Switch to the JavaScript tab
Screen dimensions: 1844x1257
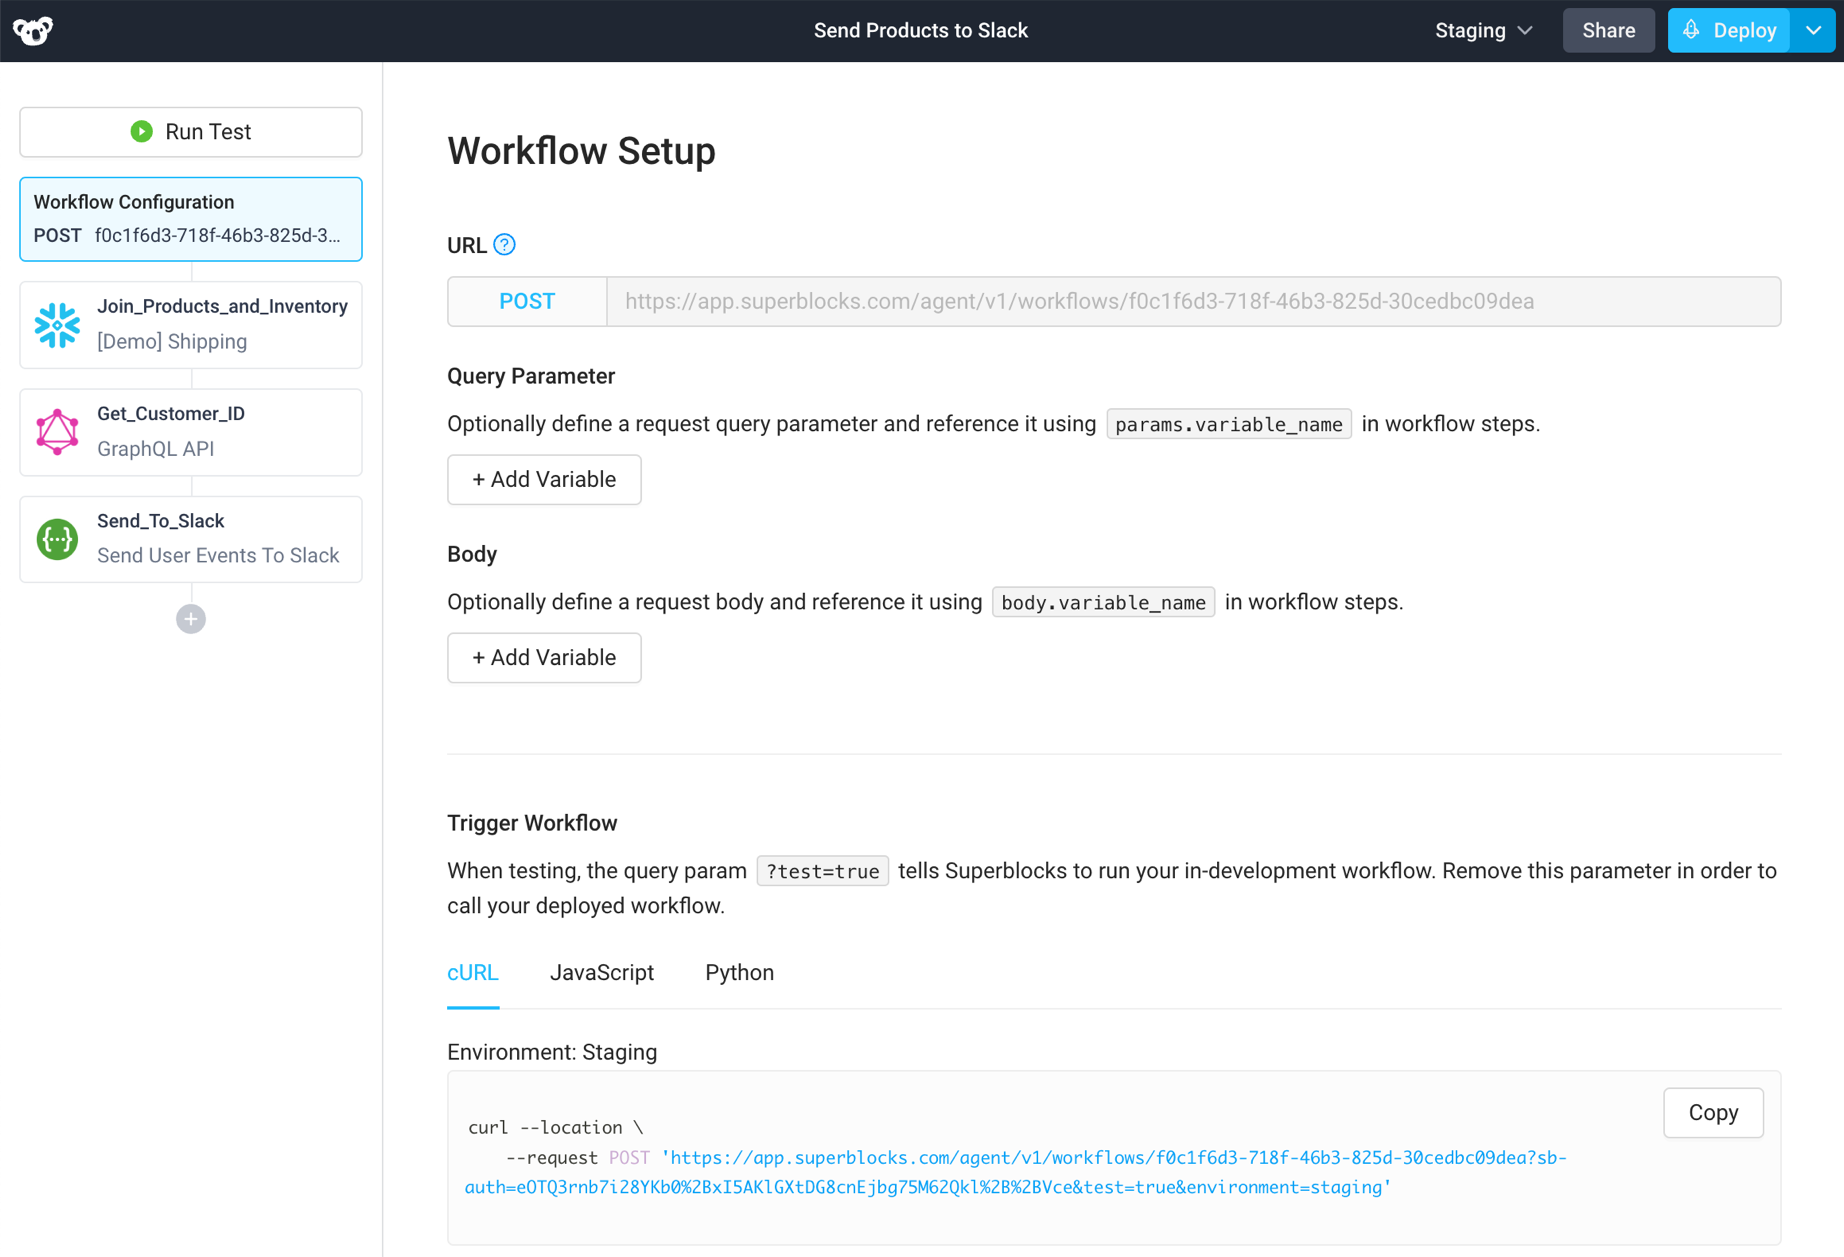601,972
